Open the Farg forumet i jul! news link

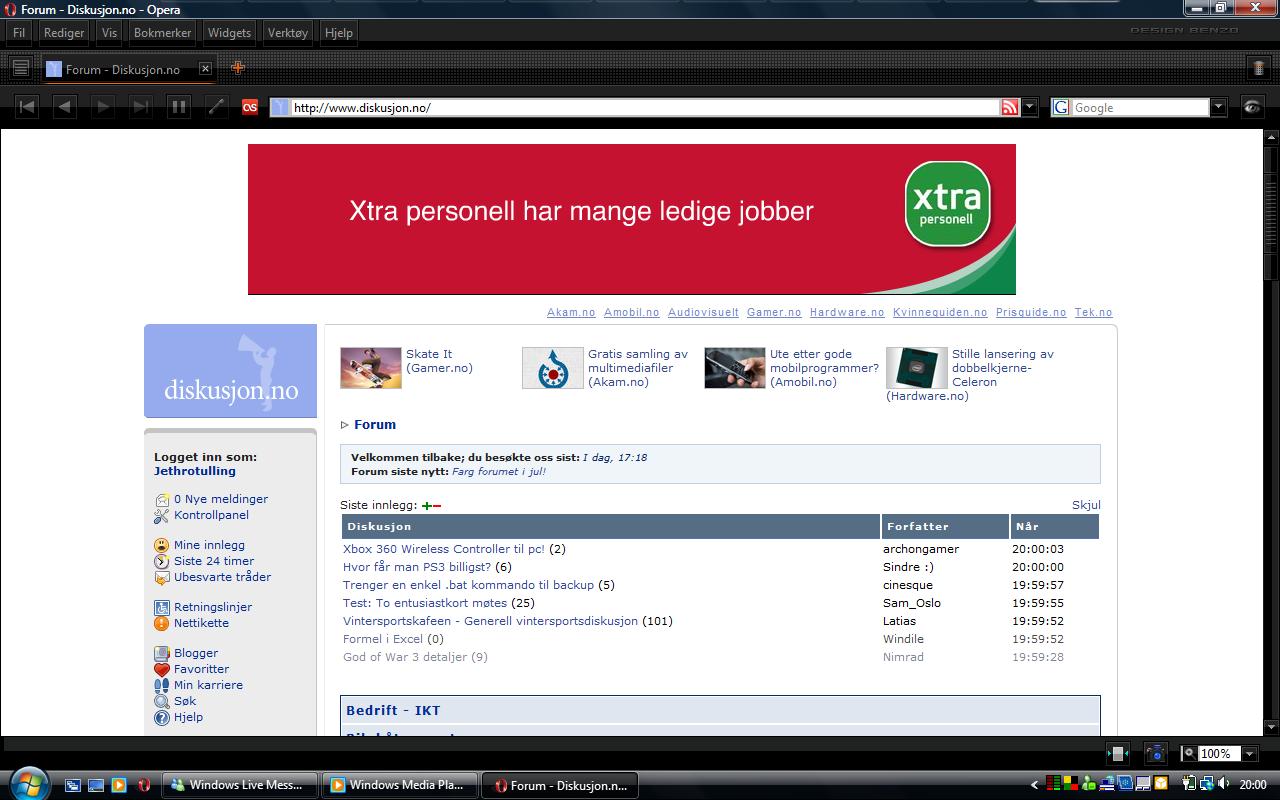[499, 471]
